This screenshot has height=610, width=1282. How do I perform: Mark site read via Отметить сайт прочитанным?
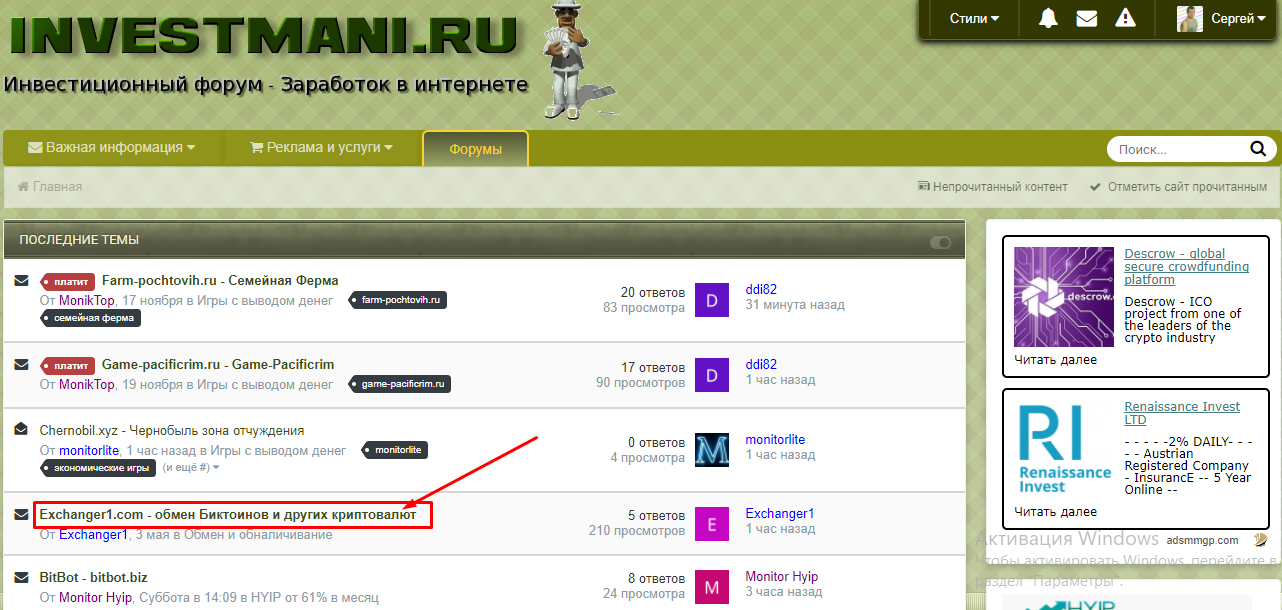pyautogui.click(x=1178, y=187)
